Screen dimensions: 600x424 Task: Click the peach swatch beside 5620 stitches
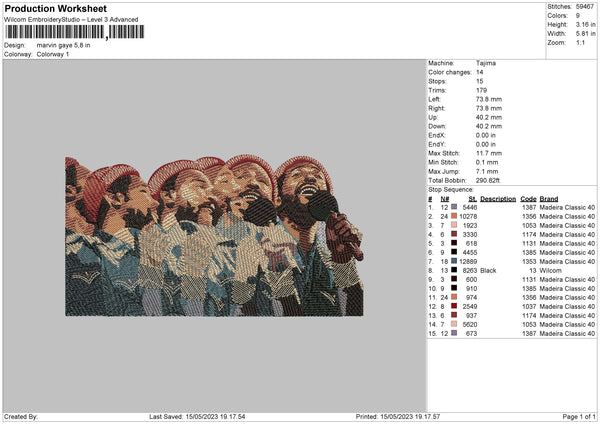454,324
